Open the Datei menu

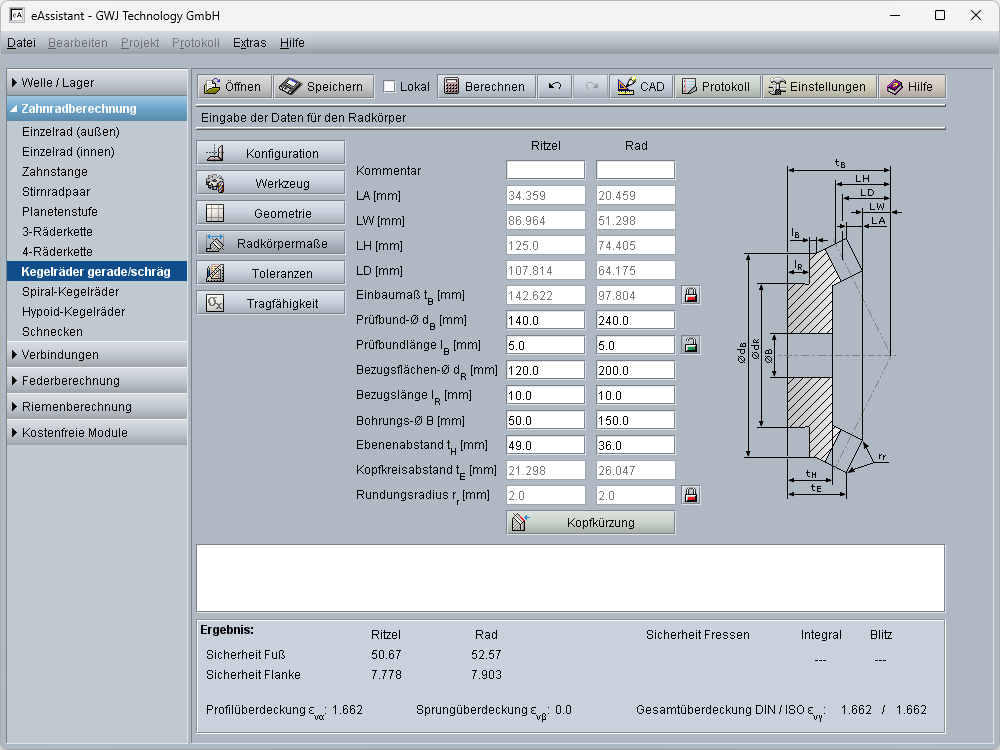tap(21, 43)
